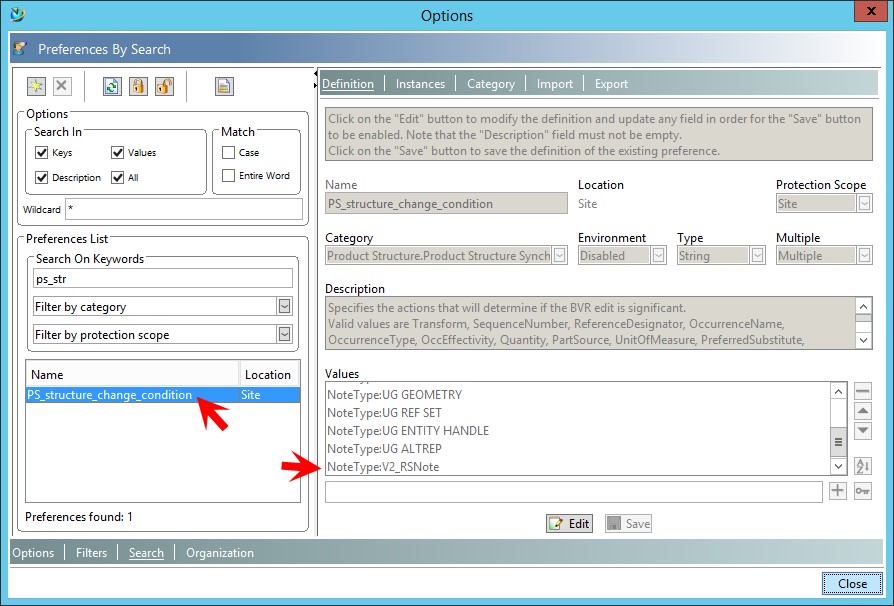Click the key icon beside the value field
This screenshot has width=894, height=606.
(x=862, y=491)
